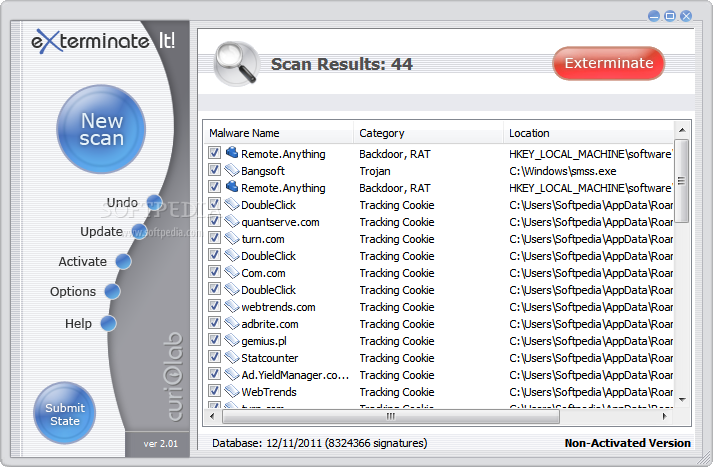The width and height of the screenshot is (713, 467).
Task: Uncheck the quantserve.com checkbox
Action: pyautogui.click(x=214, y=221)
